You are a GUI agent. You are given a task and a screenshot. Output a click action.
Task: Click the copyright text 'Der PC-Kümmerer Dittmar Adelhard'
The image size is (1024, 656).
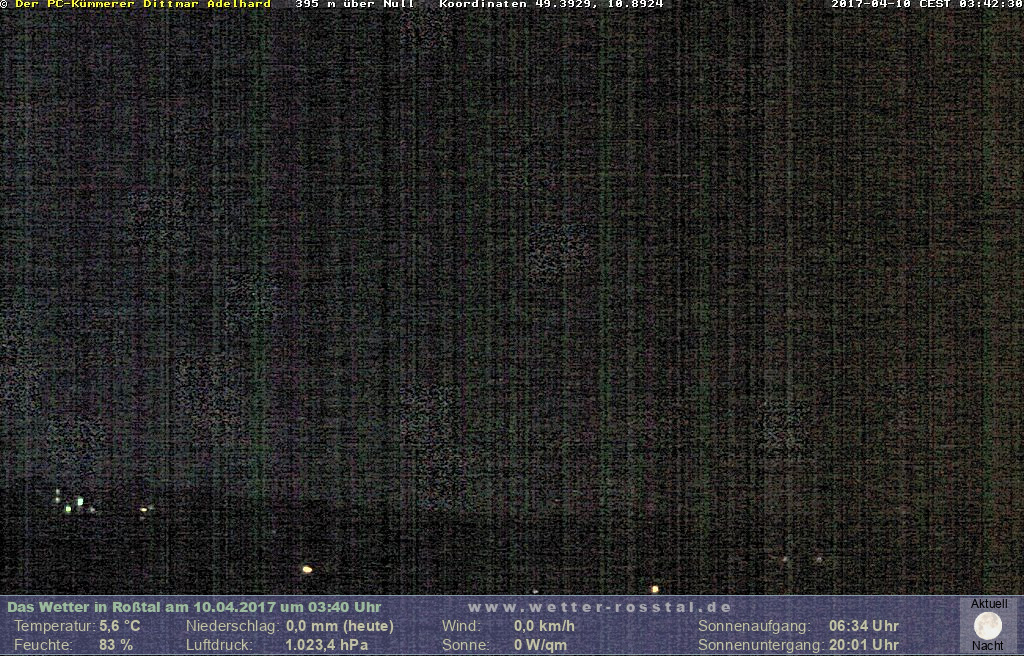(x=142, y=5)
